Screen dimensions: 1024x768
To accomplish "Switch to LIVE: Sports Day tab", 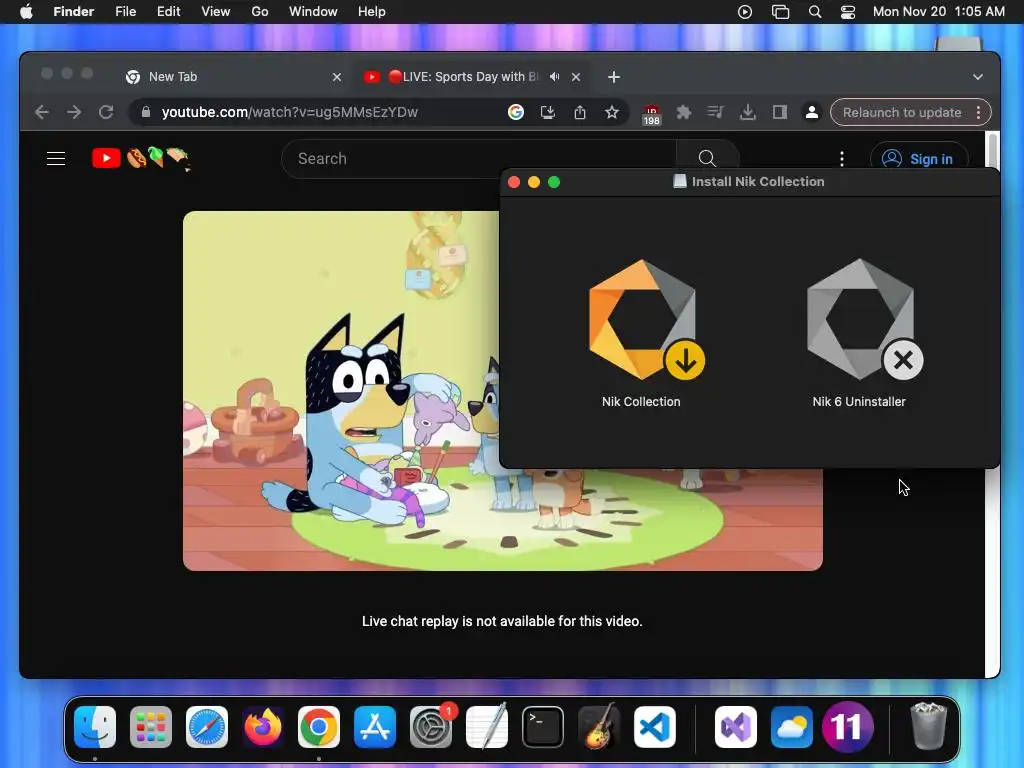I will pyautogui.click(x=464, y=76).
